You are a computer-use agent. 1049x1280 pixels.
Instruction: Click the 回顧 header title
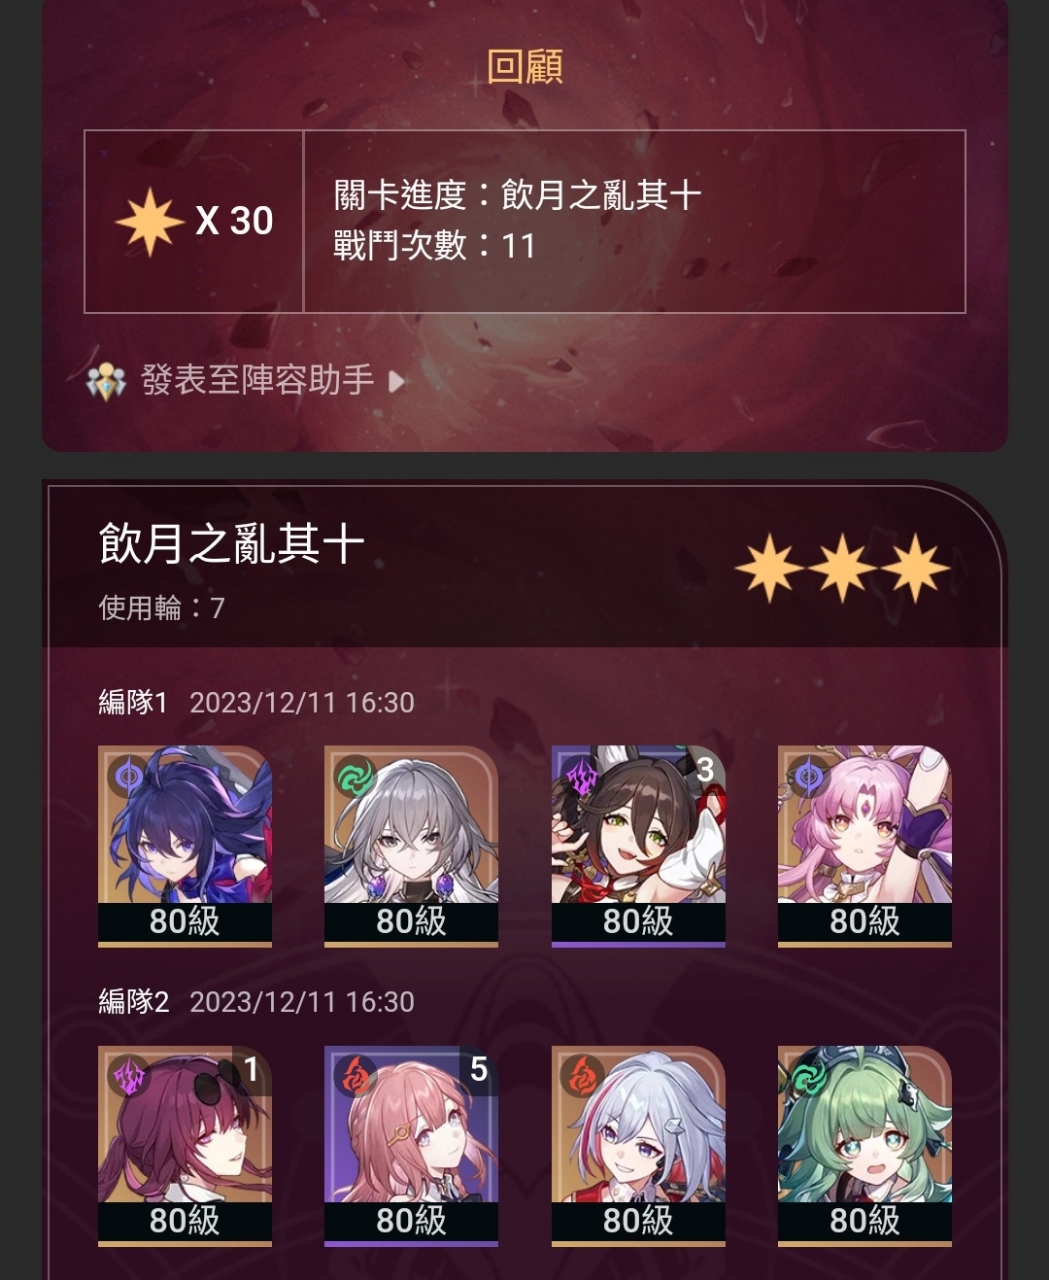click(525, 66)
